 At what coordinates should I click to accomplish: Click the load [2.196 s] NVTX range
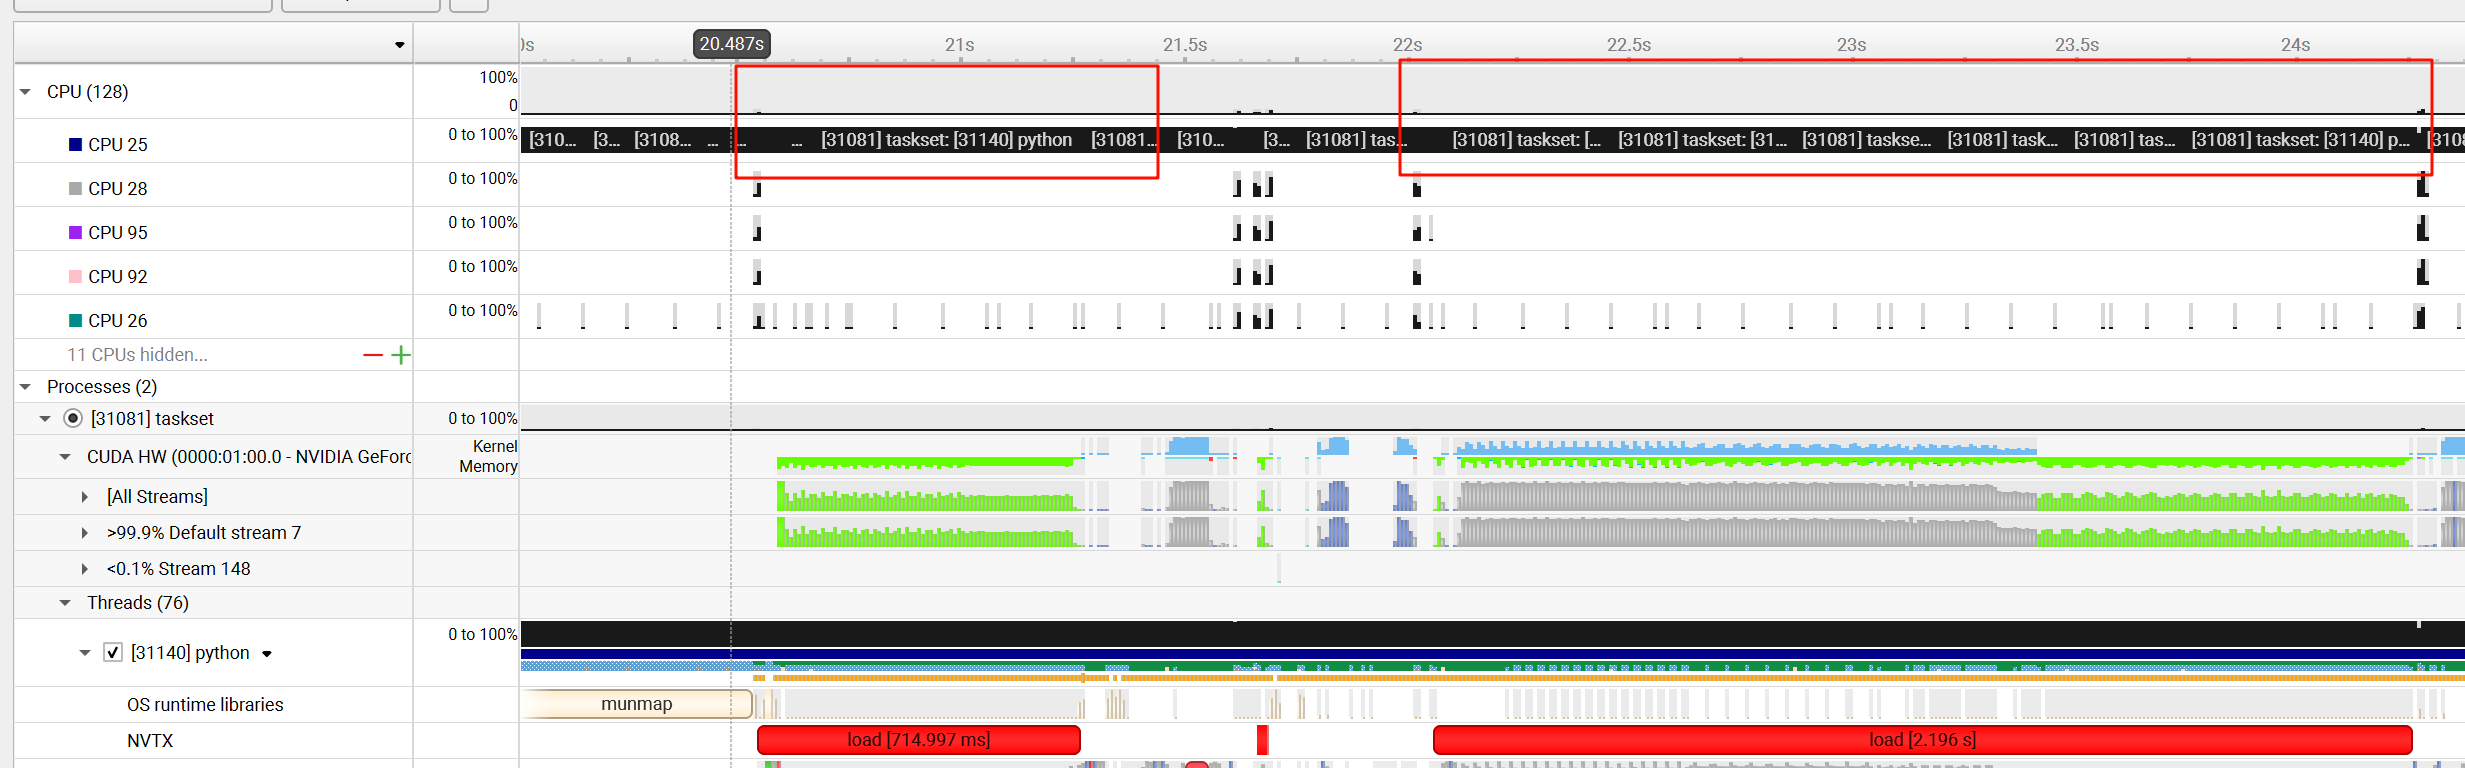(1921, 740)
